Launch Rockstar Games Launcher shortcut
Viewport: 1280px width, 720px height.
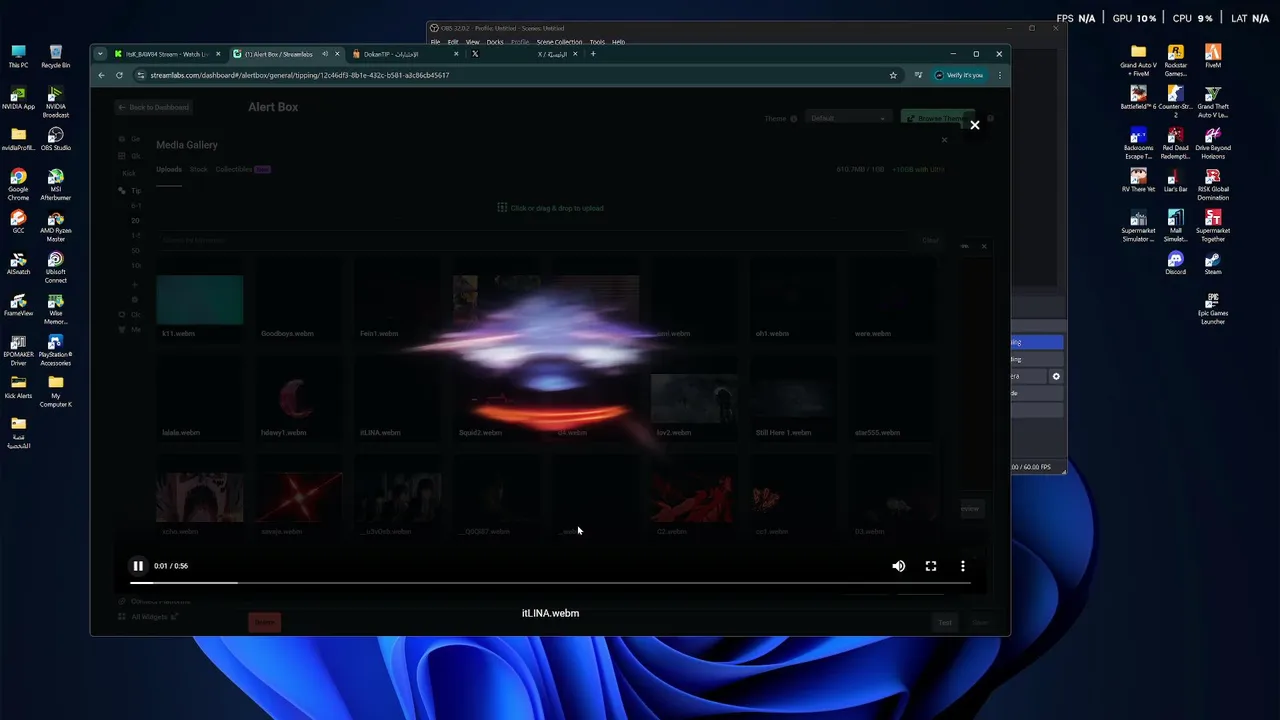pos(1176,60)
